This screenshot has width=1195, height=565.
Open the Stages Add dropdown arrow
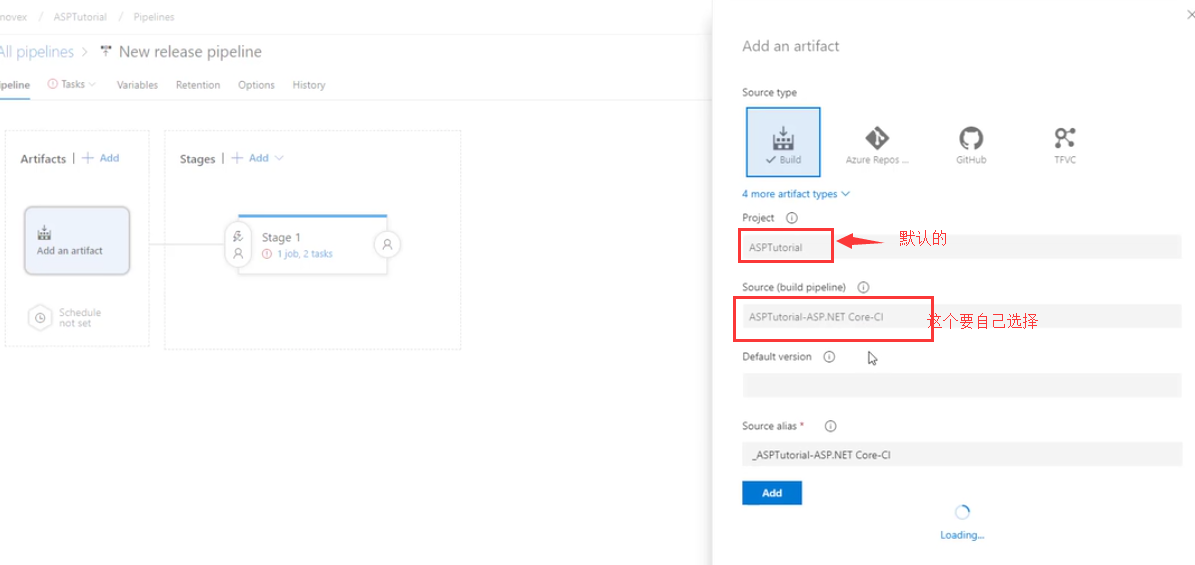click(x=279, y=158)
